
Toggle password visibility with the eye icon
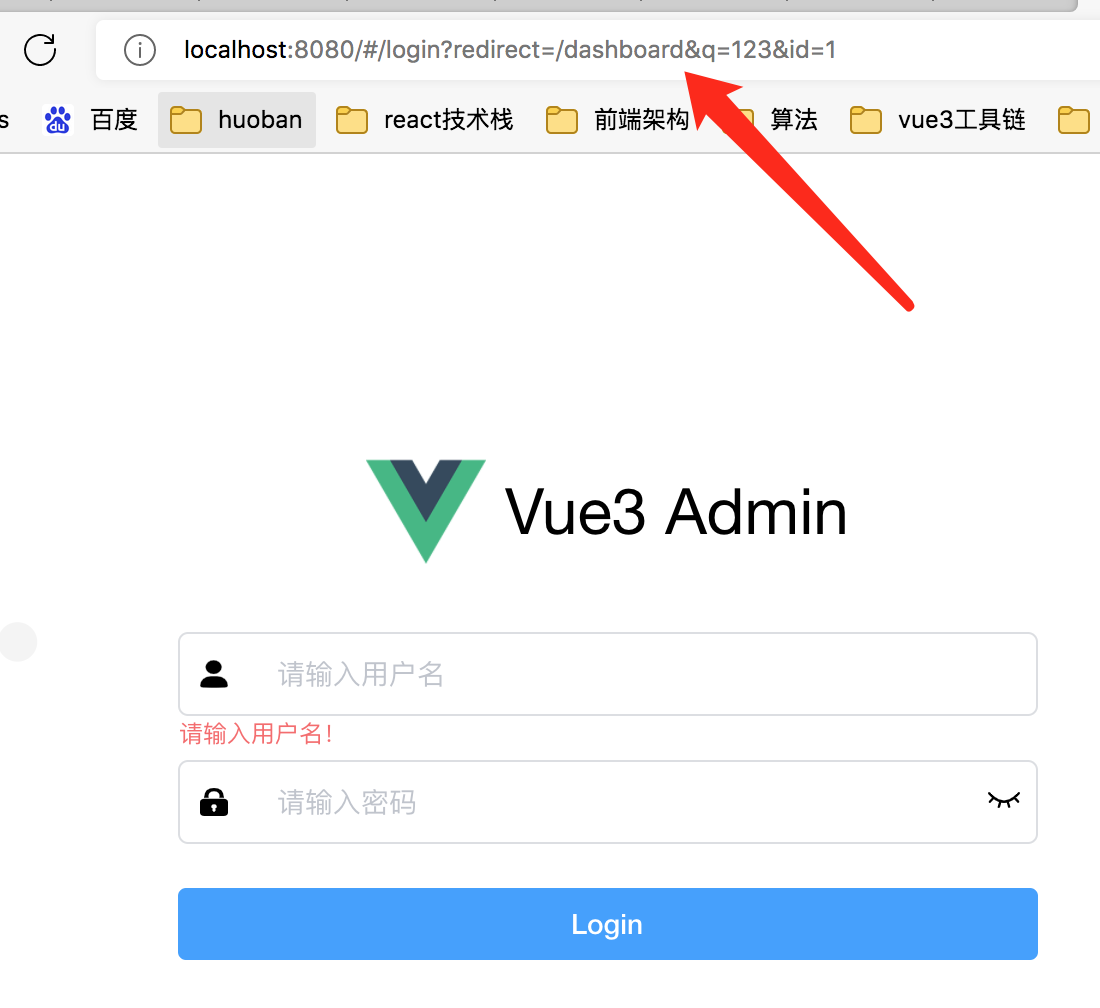tap(1004, 800)
